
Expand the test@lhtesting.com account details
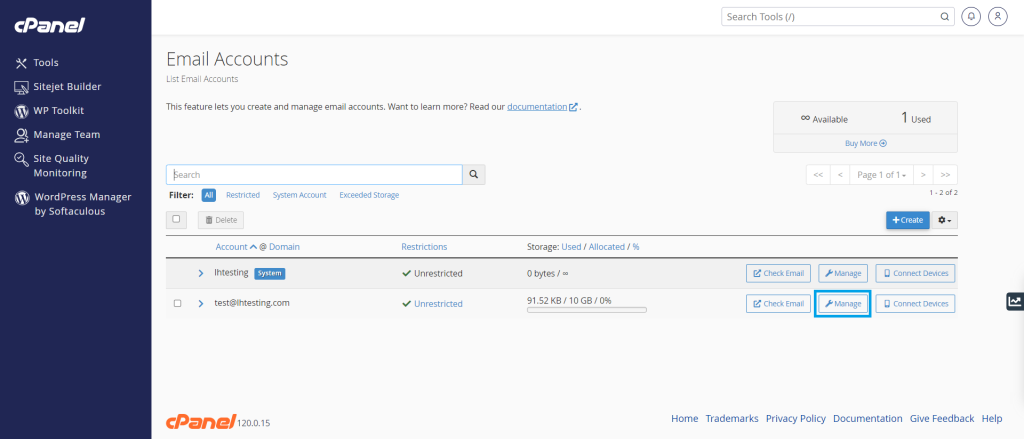(200, 303)
